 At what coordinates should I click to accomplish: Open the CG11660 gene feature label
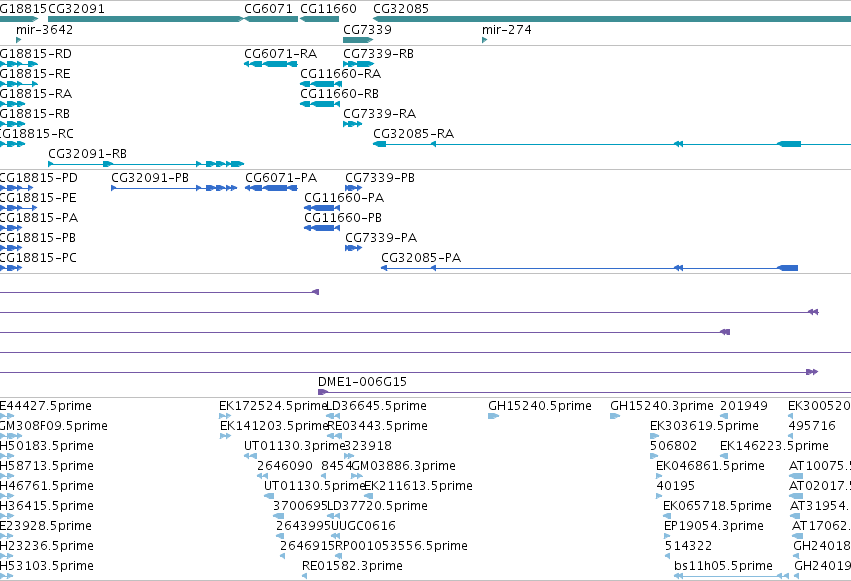point(328,9)
